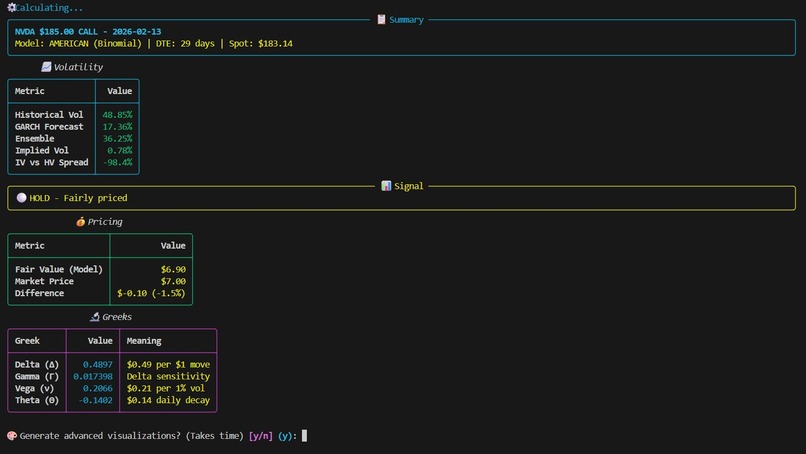Screen dimensions: 806x454
Task: Click the $0.14 daily decay meaning
Action: click(168, 399)
